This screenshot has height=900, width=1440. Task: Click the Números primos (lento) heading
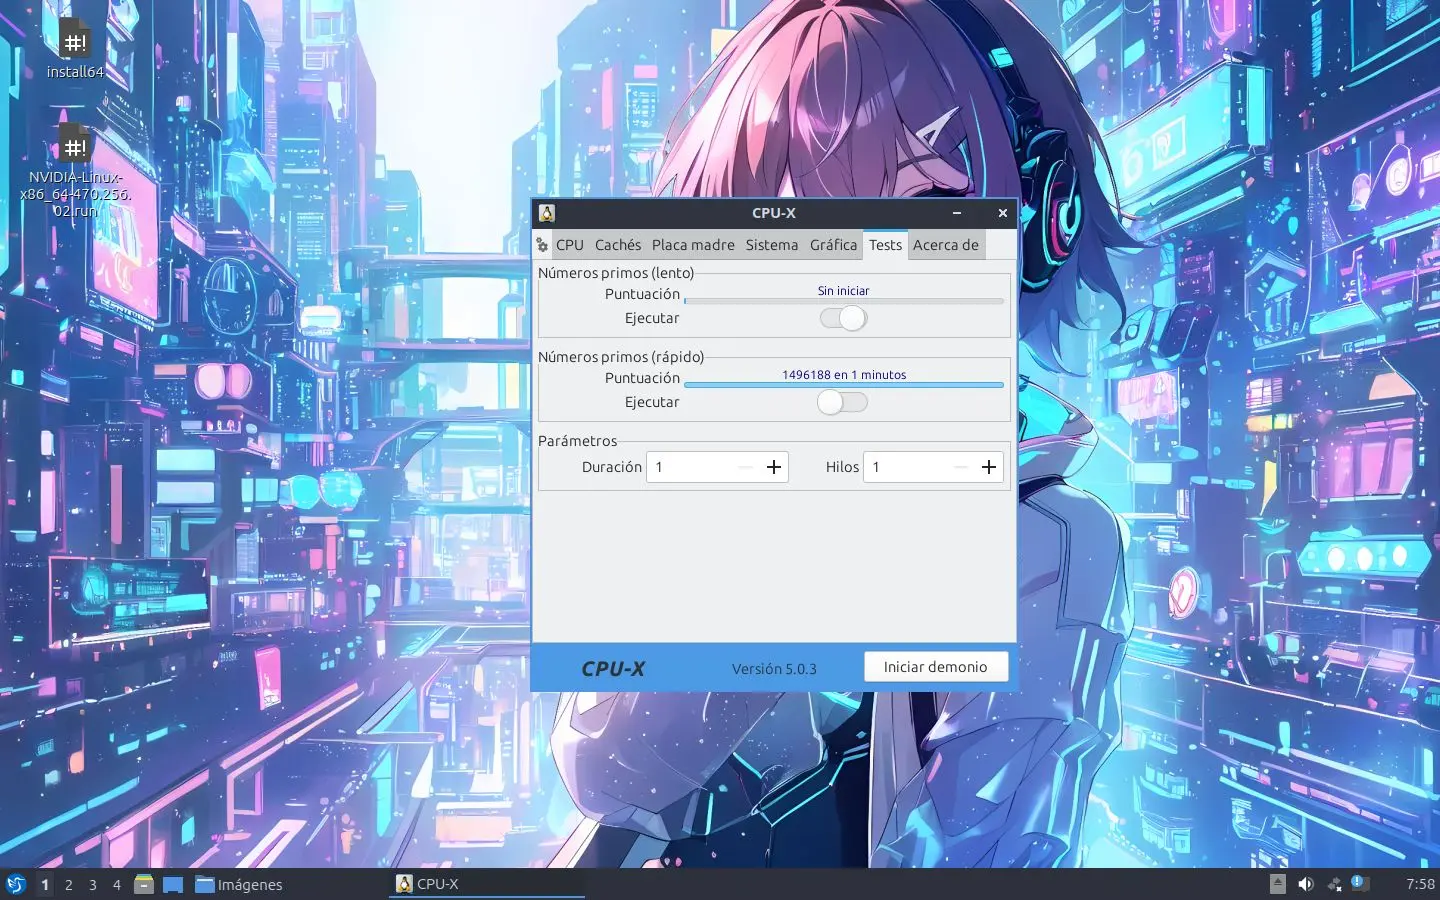point(616,273)
